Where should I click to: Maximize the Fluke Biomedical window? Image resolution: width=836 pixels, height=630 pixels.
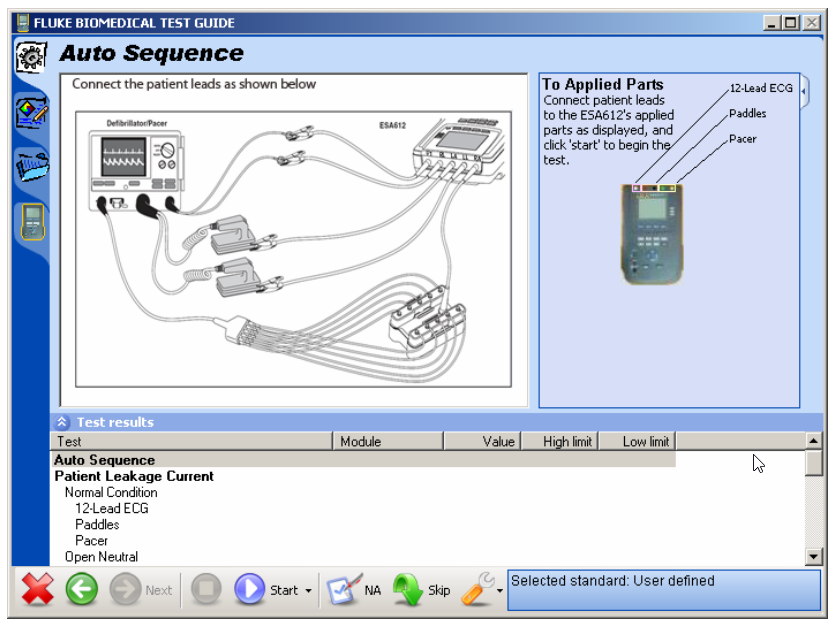pos(791,23)
